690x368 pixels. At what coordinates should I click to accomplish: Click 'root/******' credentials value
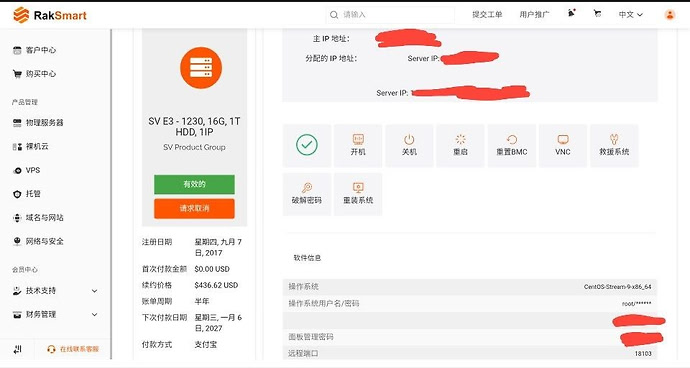(x=637, y=304)
